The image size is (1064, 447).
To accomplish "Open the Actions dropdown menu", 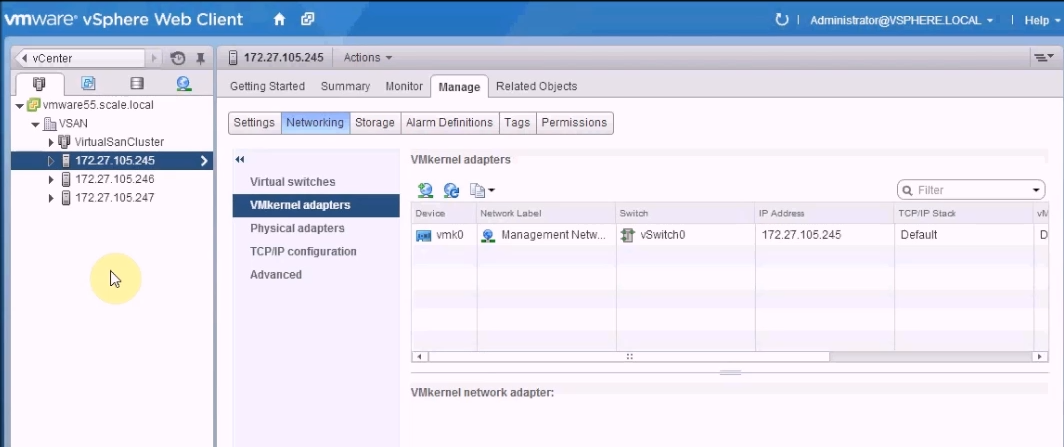I will [x=367, y=58].
